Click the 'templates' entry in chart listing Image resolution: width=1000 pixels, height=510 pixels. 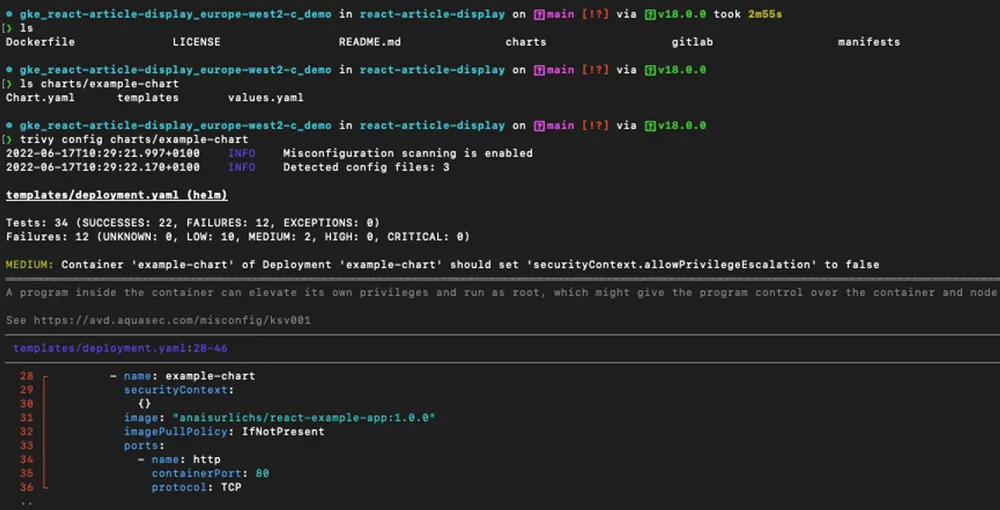click(x=148, y=98)
